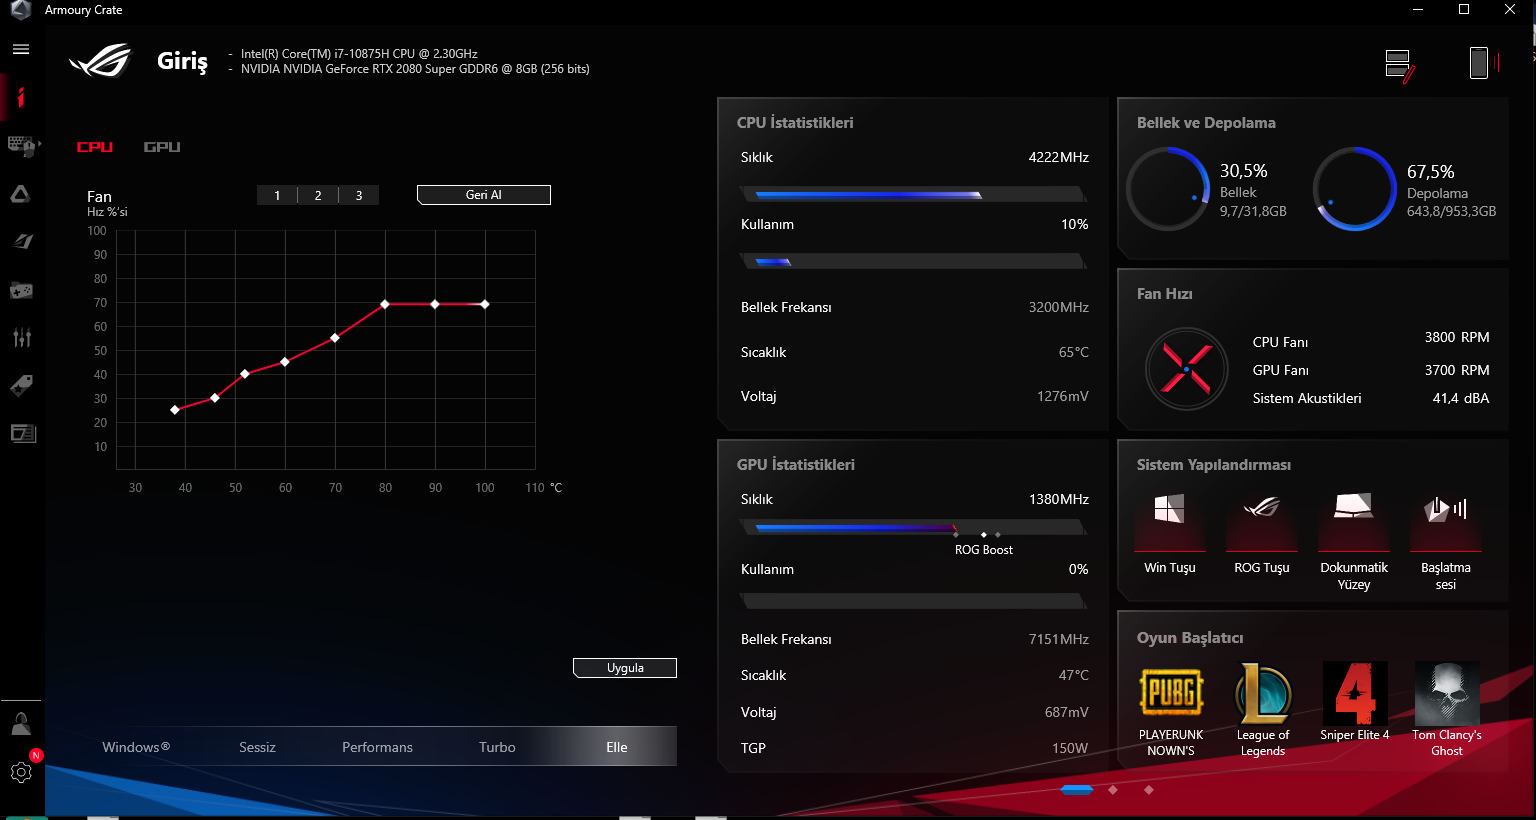Click the fan curve point at 80°C
The image size is (1536, 820).
pos(385,304)
